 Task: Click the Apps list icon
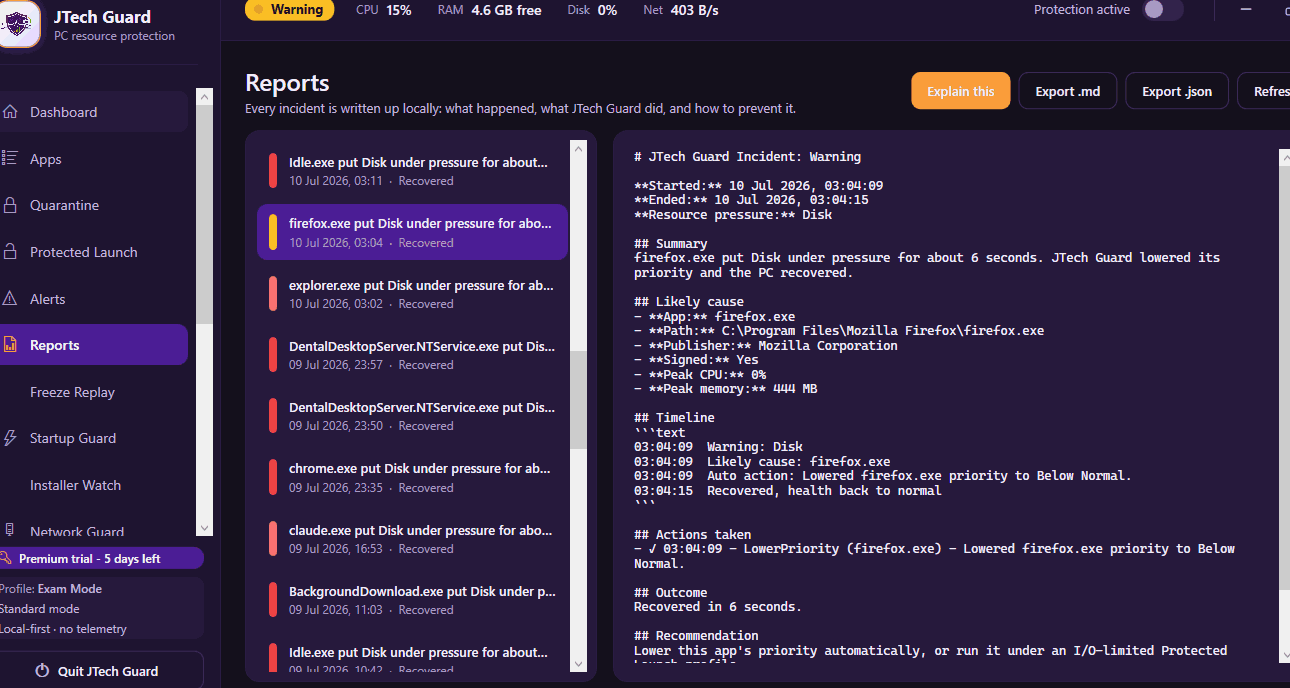[10, 158]
